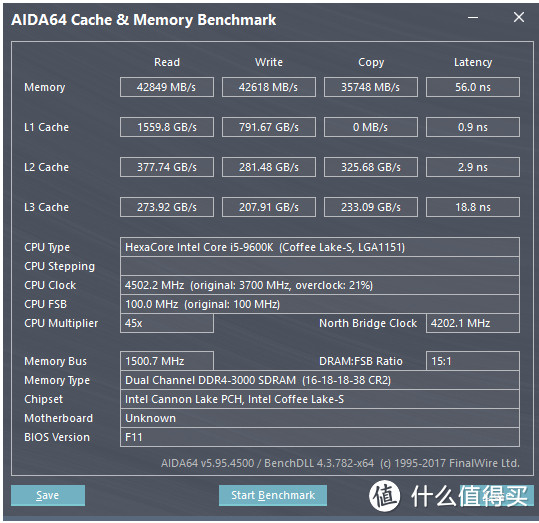
Task: Click the L1 Cache Write value 791.67 GB/s
Action: tap(269, 127)
